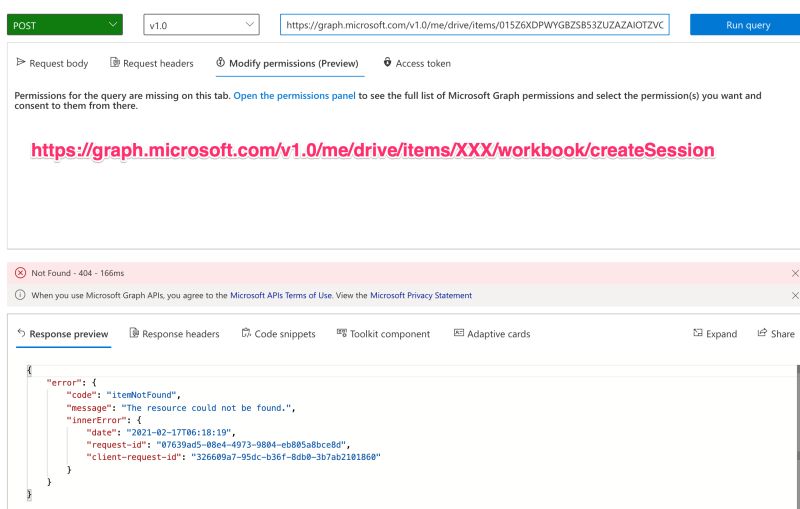Click the Code snippets clipboard icon
The height and width of the screenshot is (509, 800).
pyautogui.click(x=246, y=333)
